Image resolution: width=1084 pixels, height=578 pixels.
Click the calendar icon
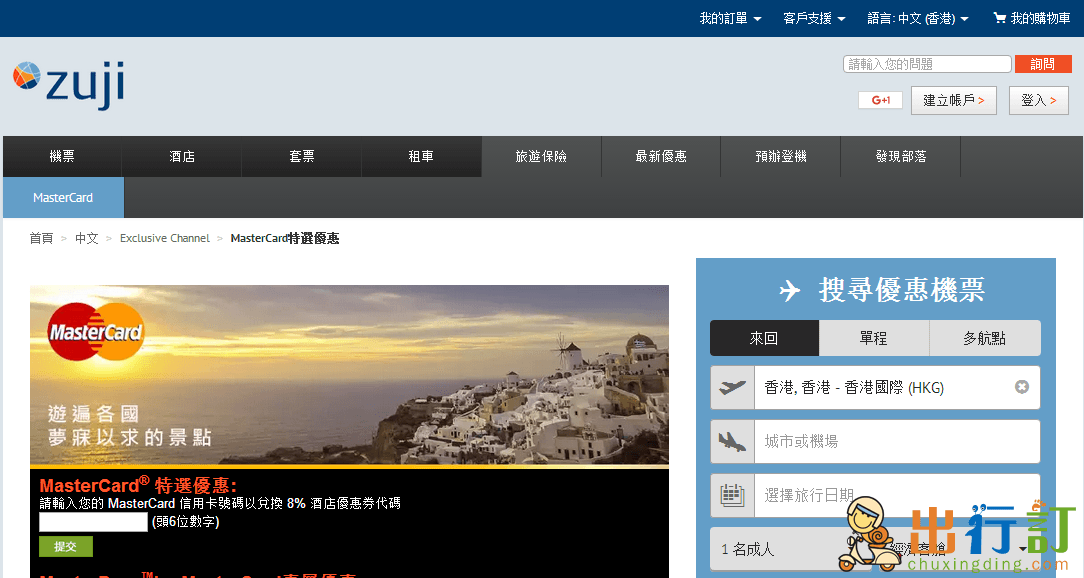coord(732,495)
